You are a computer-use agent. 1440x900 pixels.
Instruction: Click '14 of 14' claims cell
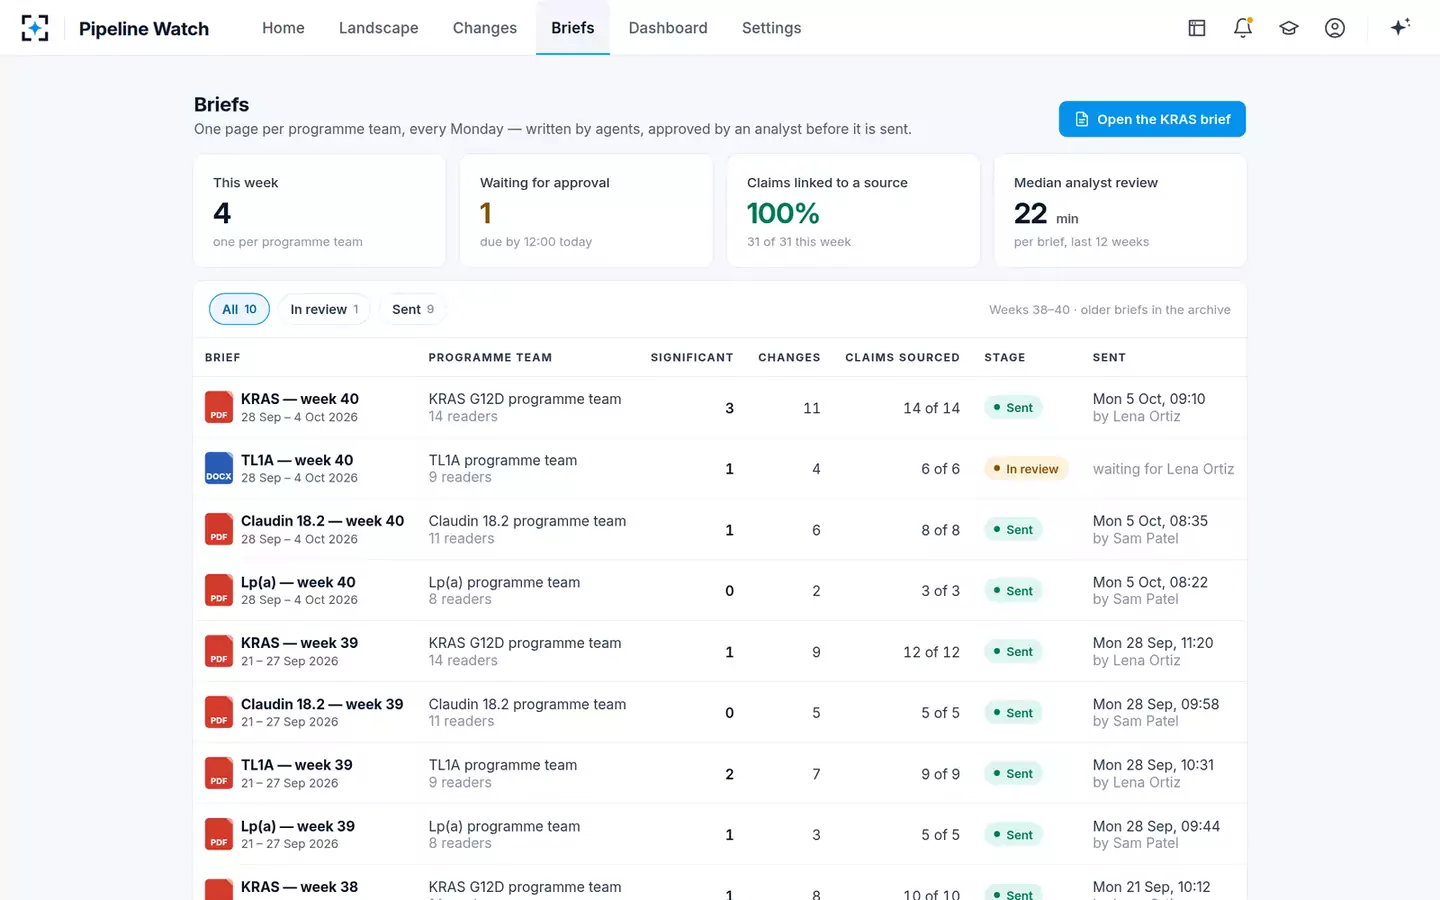[x=931, y=408]
